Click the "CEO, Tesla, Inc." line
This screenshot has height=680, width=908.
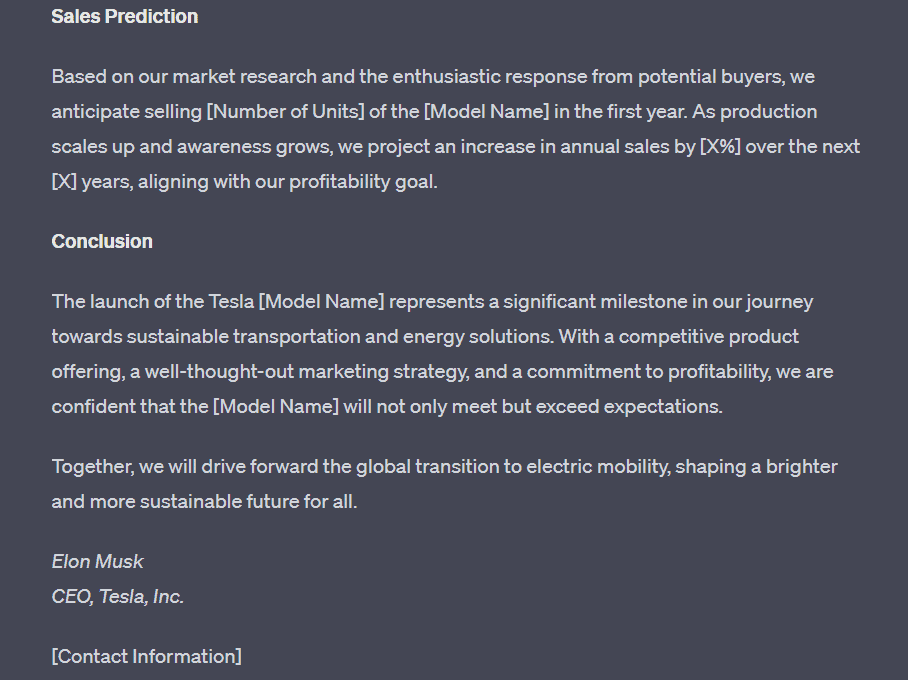tap(118, 597)
